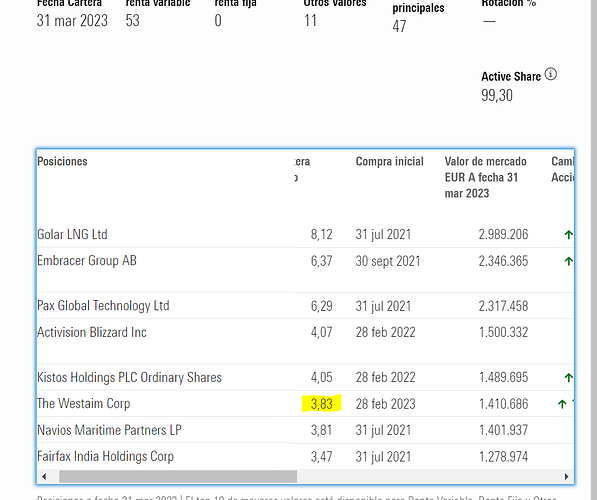597x500 pixels.
Task: Click the Posiciones column header
Action: (x=62, y=161)
